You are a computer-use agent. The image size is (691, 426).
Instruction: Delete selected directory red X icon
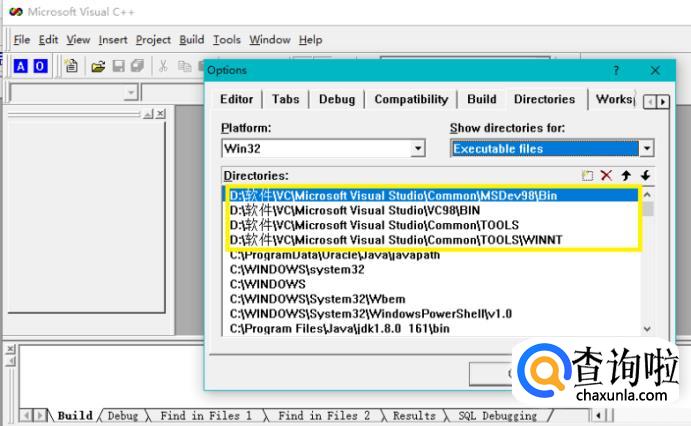click(606, 175)
